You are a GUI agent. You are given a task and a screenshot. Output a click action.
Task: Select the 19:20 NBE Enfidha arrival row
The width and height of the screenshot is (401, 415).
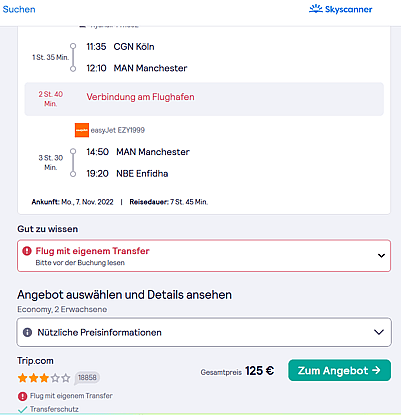tap(127, 174)
